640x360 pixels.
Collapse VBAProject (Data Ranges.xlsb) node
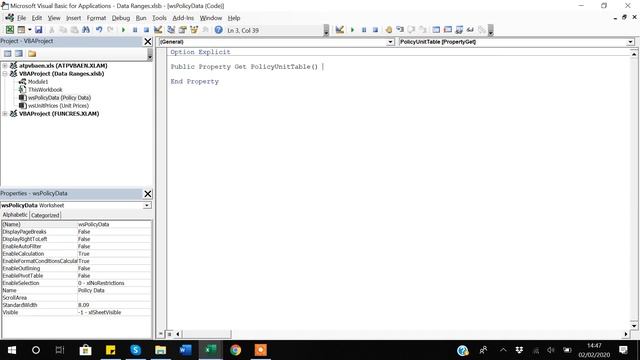5,73
